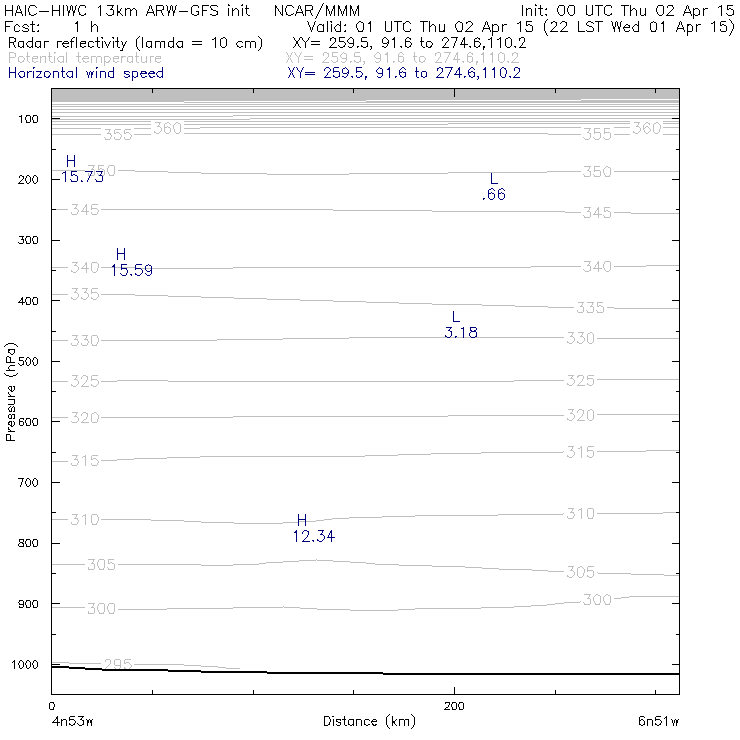The image size is (740, 740).
Task: Select the wind maximum 'H 15.59' marker
Action: [131, 262]
